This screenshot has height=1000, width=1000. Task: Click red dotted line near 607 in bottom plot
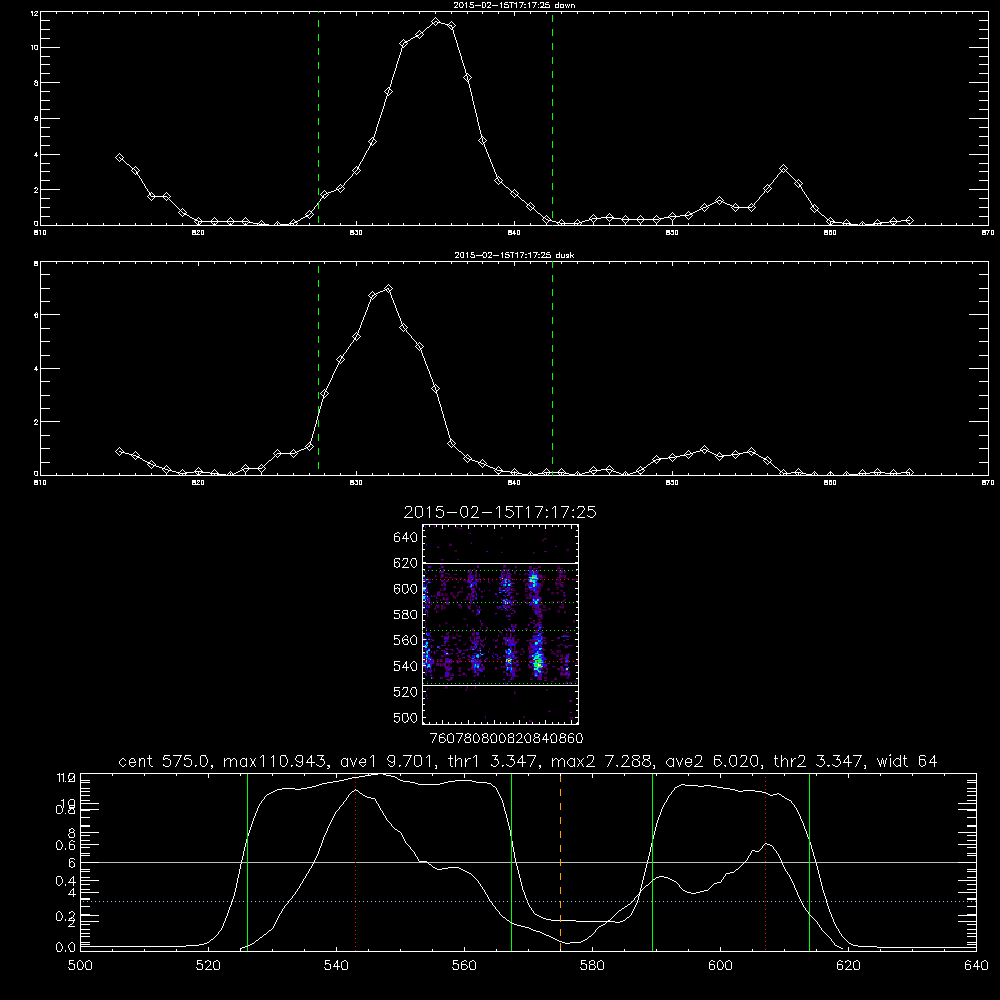point(765,862)
